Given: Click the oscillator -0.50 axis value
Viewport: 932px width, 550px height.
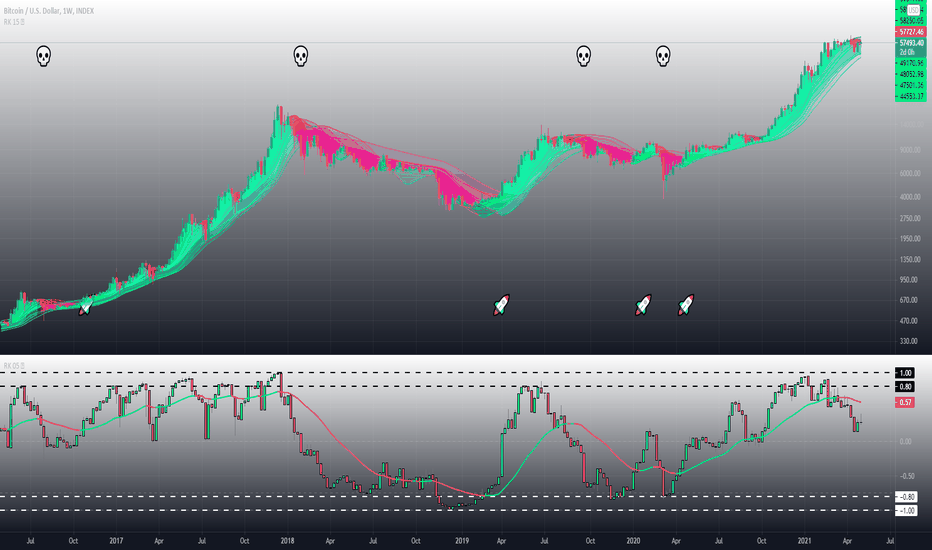Looking at the screenshot, I should (x=906, y=476).
